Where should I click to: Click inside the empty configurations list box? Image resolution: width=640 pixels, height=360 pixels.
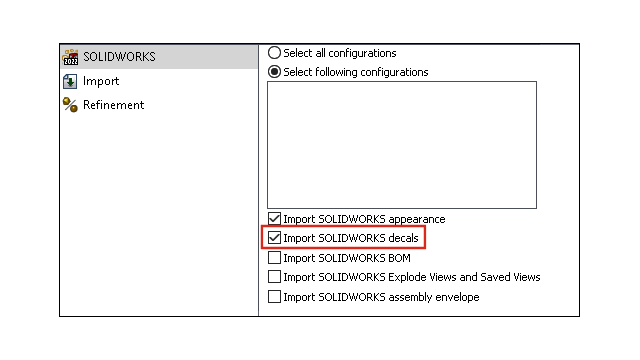402,145
